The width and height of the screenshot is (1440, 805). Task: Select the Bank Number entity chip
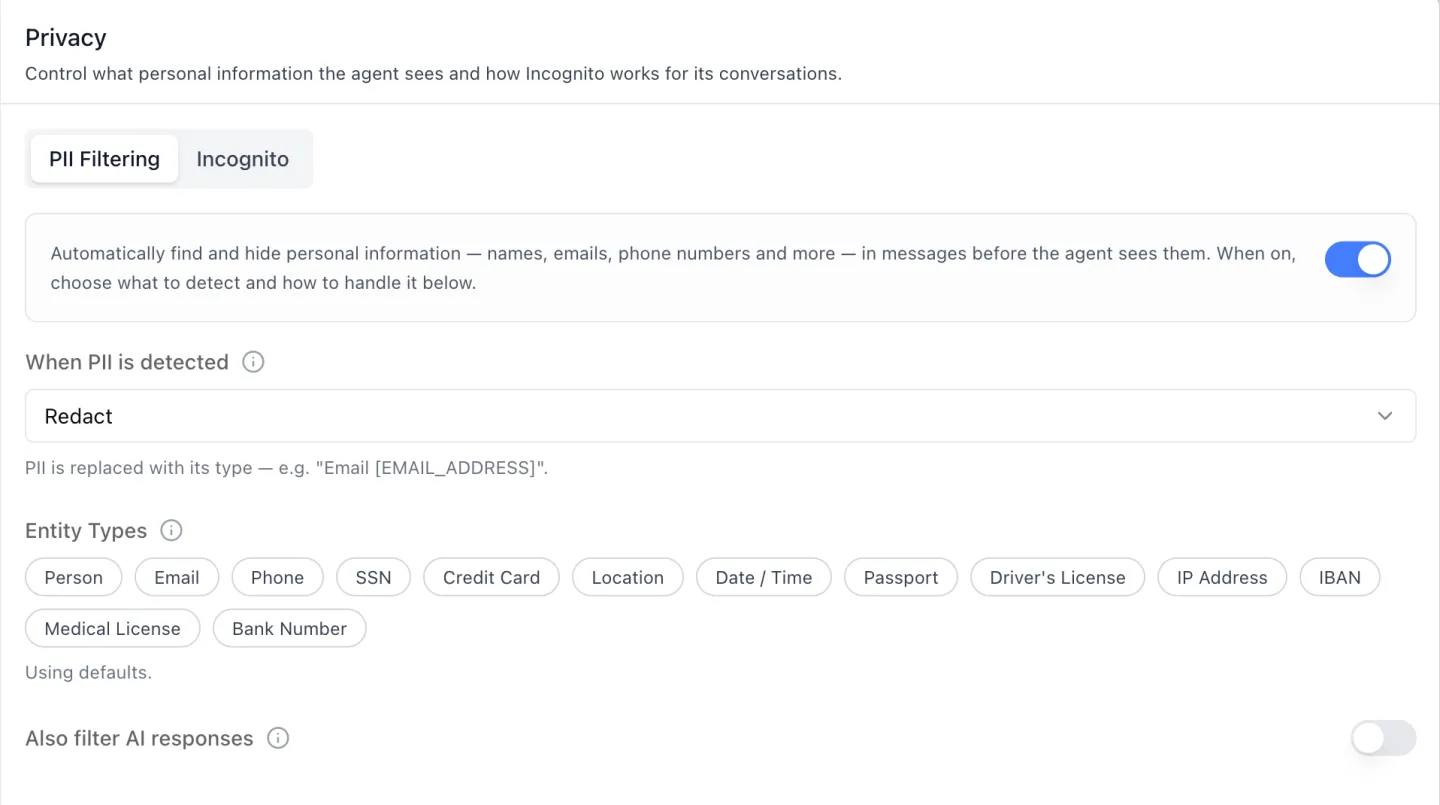tap(290, 628)
